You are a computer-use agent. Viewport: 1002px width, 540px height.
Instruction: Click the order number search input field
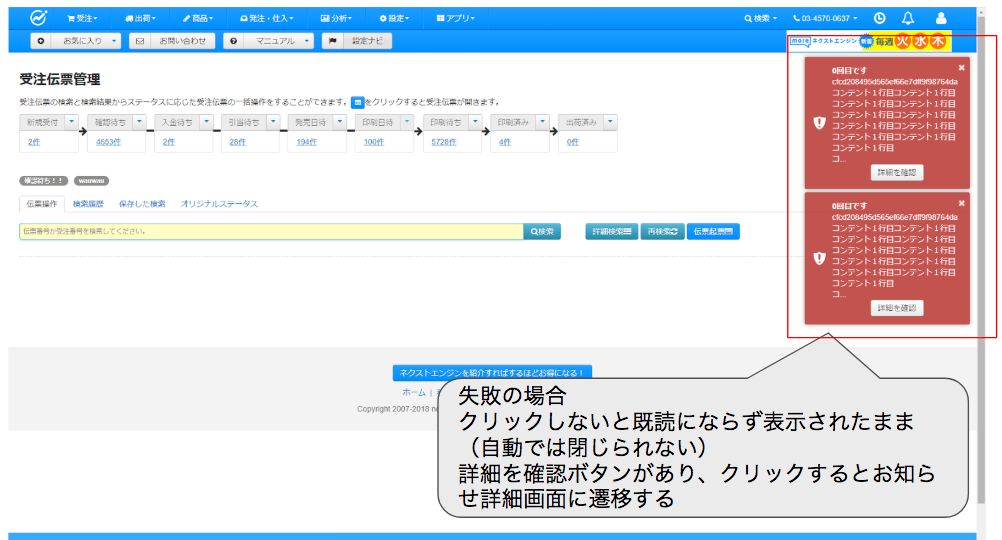click(x=270, y=231)
